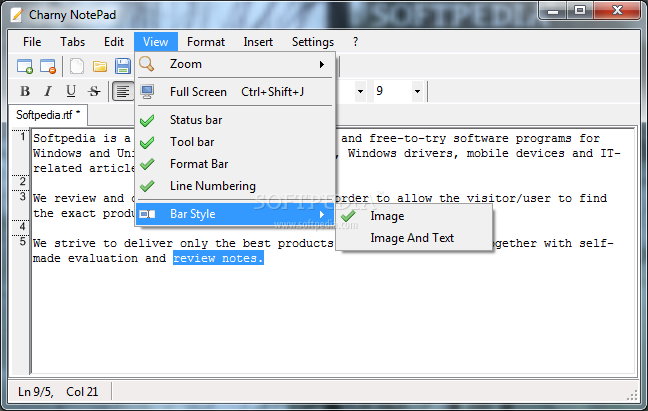Click the Charny NotePad title bar pencil icon

[x=17, y=15]
